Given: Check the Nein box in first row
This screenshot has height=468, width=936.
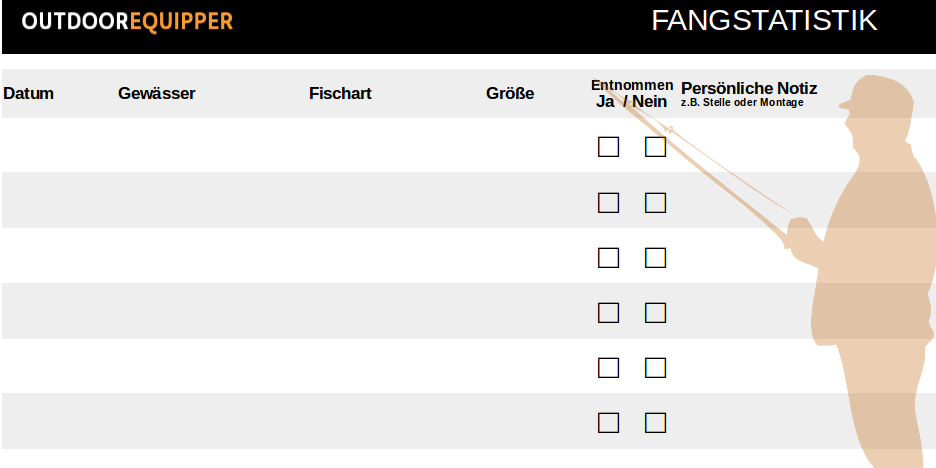Looking at the screenshot, I should (x=655, y=147).
